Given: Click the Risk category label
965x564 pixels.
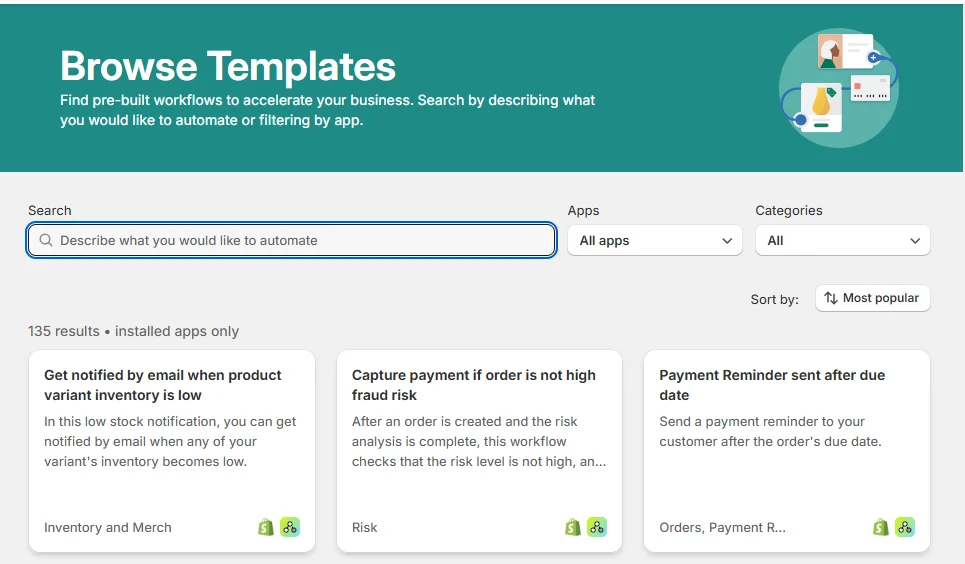Looking at the screenshot, I should click(x=365, y=527).
